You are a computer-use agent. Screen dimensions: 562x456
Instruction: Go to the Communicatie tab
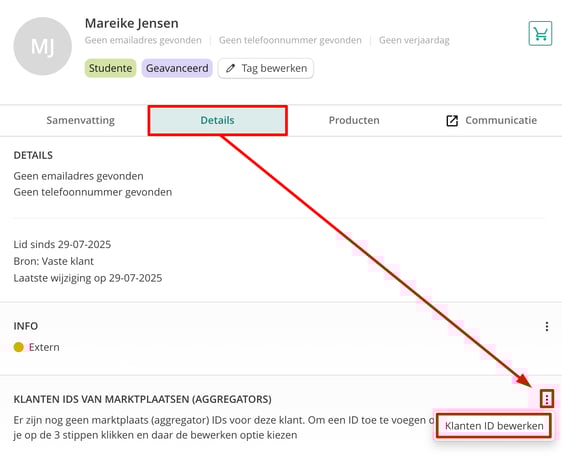click(x=491, y=120)
